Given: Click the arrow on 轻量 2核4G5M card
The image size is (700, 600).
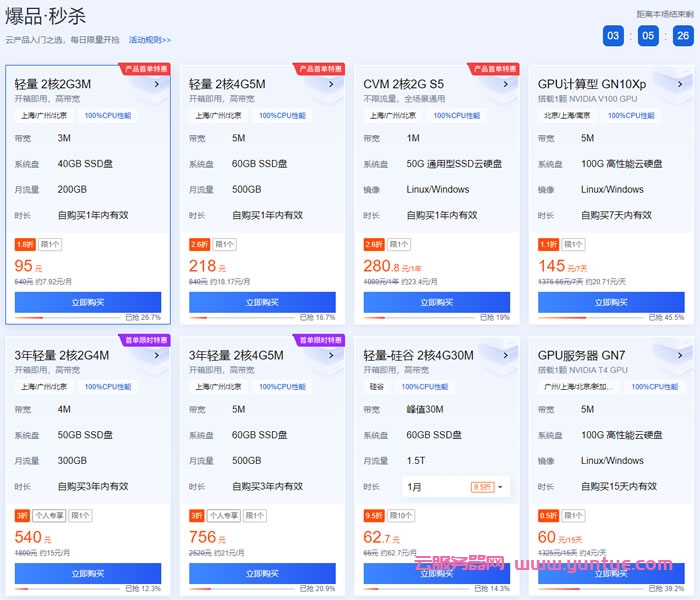Looking at the screenshot, I should click(331, 85).
